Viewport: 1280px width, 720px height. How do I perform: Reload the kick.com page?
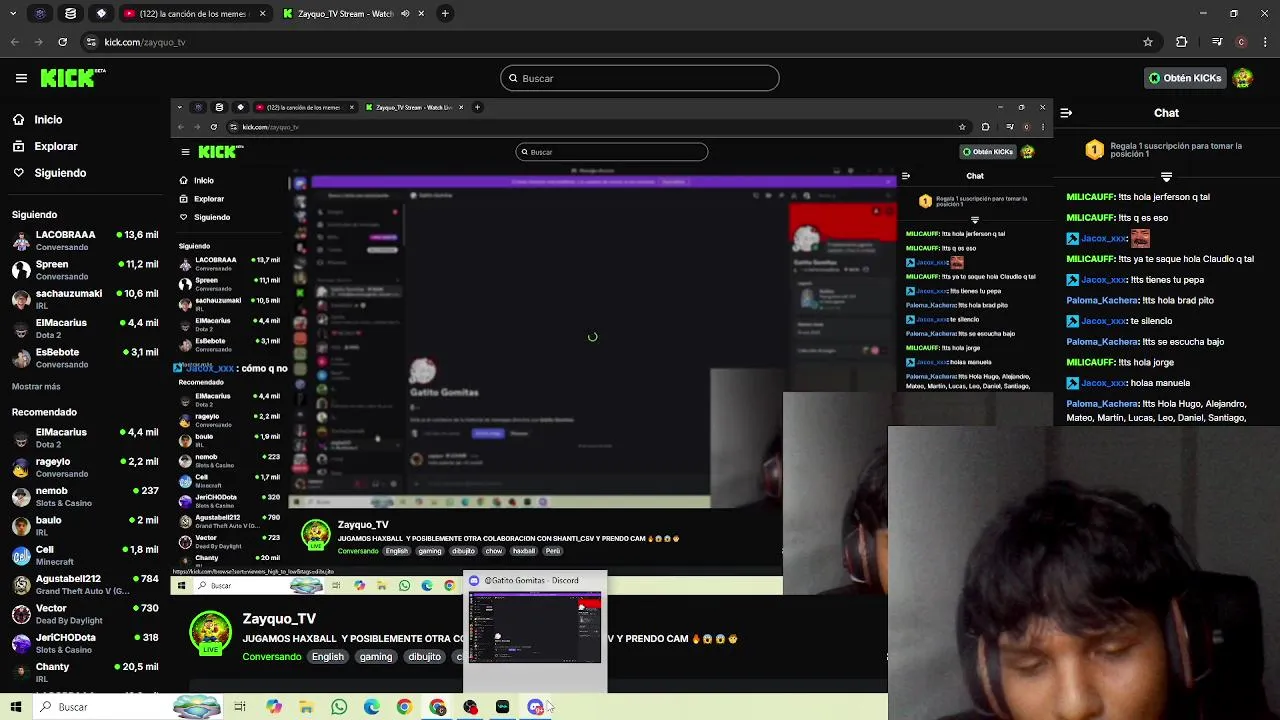click(x=62, y=42)
